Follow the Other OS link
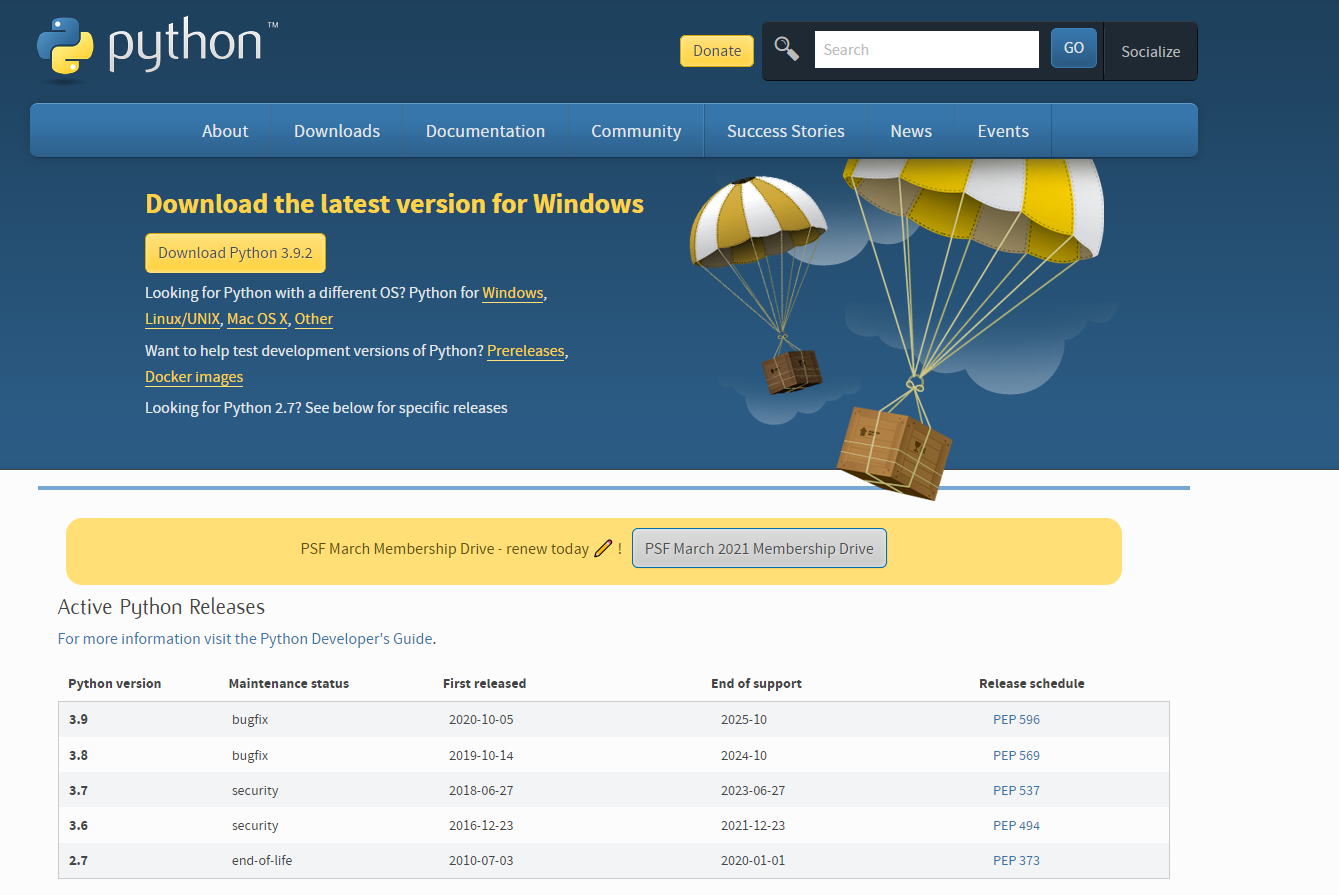This screenshot has height=895, width=1339. tap(314, 319)
